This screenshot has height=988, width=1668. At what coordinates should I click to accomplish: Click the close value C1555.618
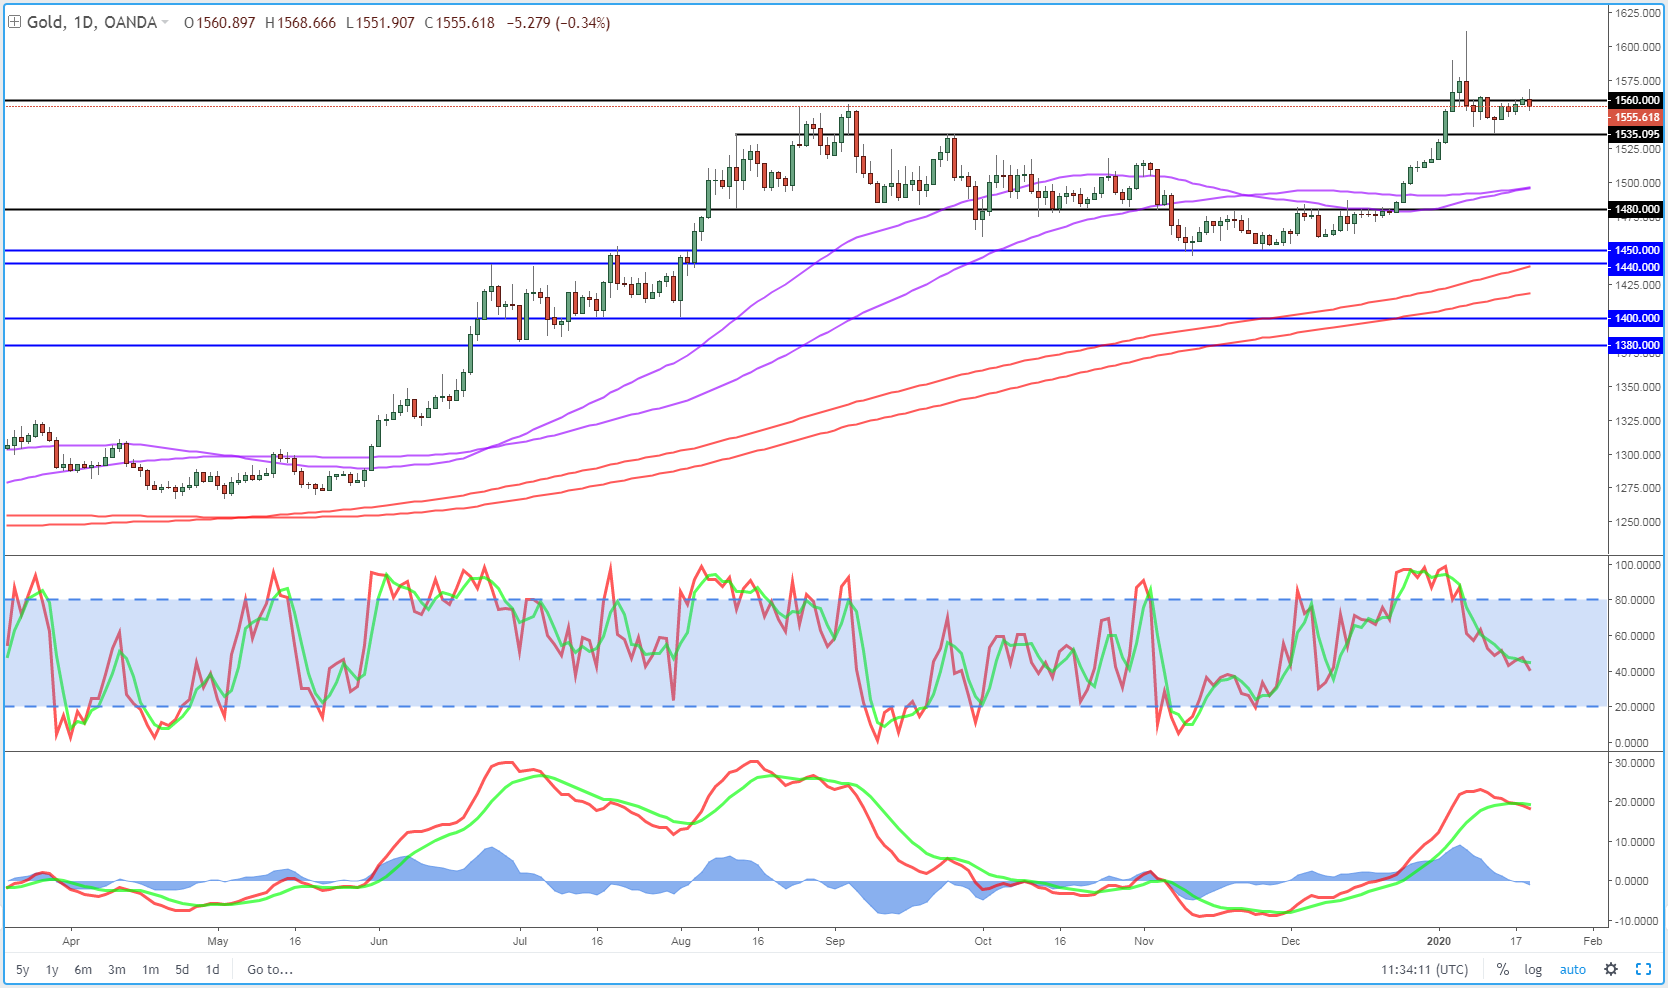coord(460,23)
